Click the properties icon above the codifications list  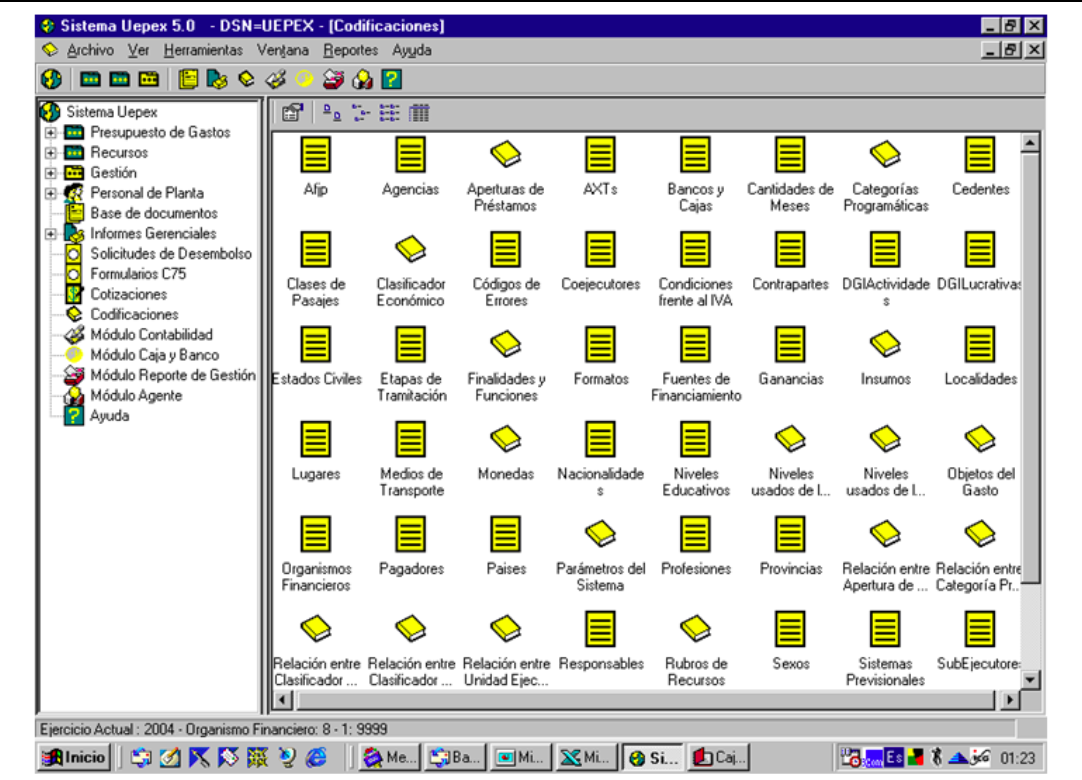click(x=292, y=115)
